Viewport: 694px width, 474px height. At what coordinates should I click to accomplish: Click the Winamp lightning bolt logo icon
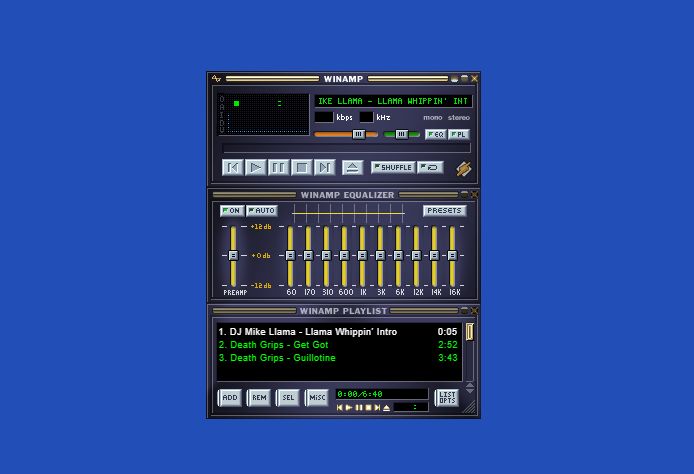(x=463, y=169)
